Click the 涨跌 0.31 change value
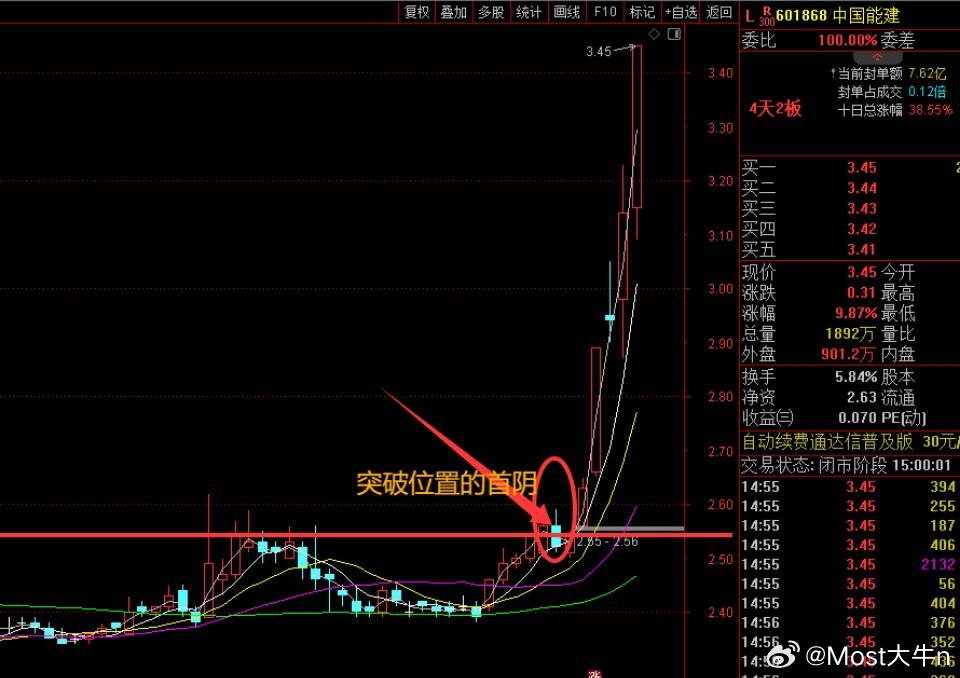The width and height of the screenshot is (960, 678). coord(862,292)
